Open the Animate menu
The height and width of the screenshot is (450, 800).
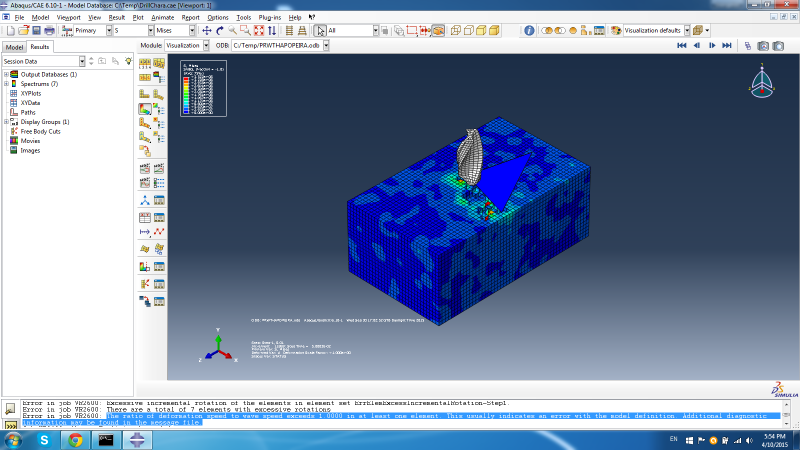[162, 17]
